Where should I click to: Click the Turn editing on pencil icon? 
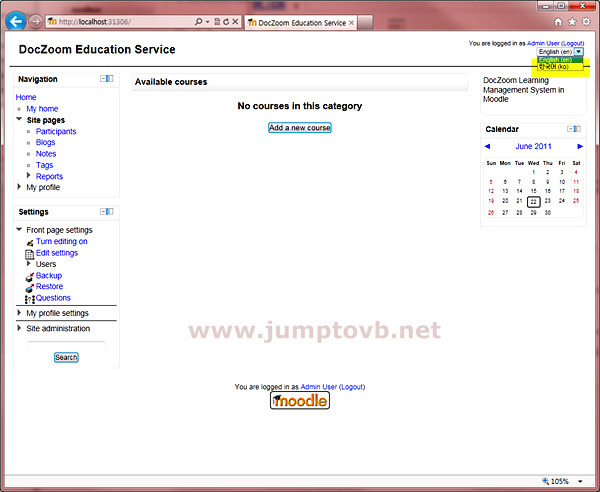tap(29, 243)
